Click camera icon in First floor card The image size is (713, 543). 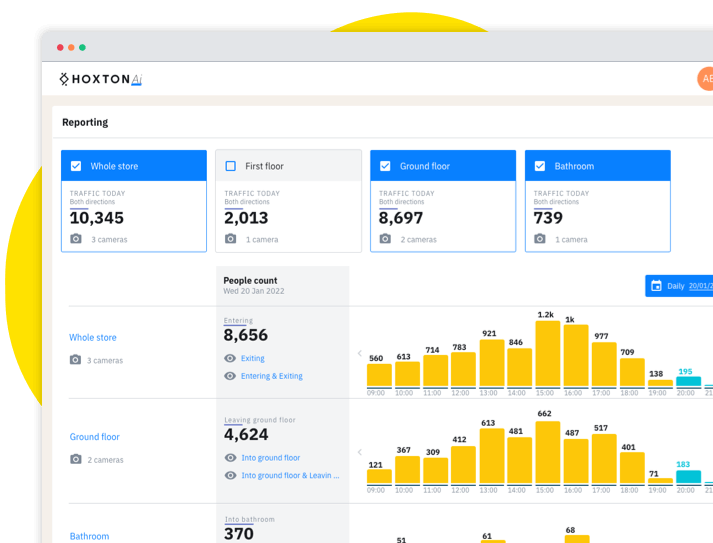[231, 239]
